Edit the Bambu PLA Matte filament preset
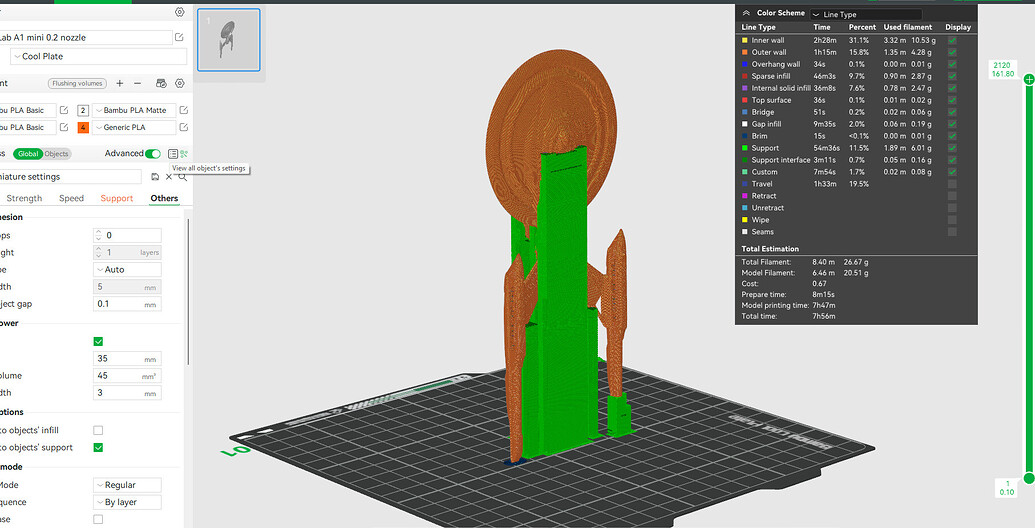The width and height of the screenshot is (1035, 528). 184,110
